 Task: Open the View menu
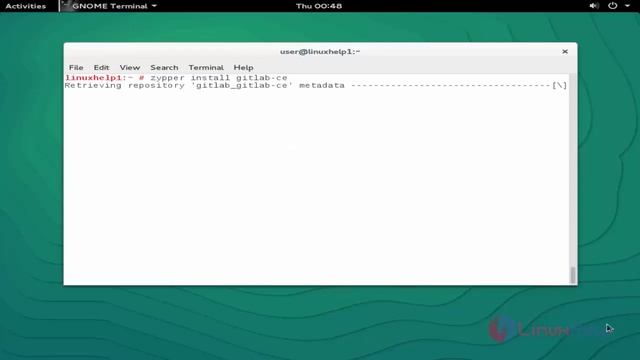(130, 67)
